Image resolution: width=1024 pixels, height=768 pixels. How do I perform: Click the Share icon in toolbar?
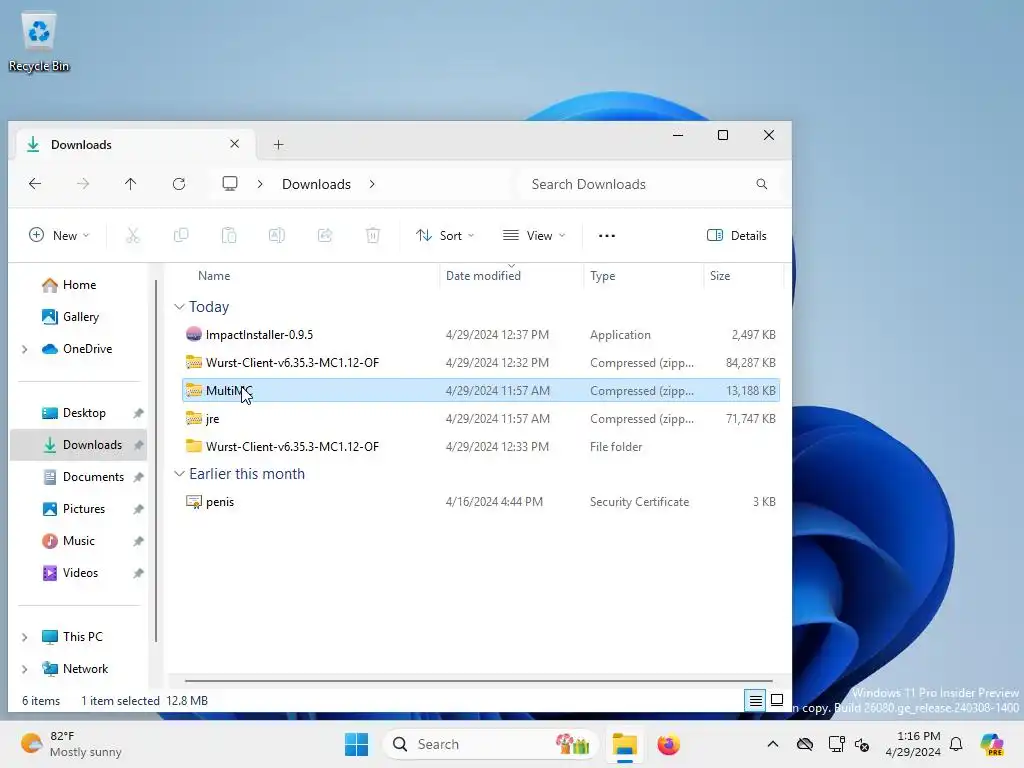[x=325, y=235]
